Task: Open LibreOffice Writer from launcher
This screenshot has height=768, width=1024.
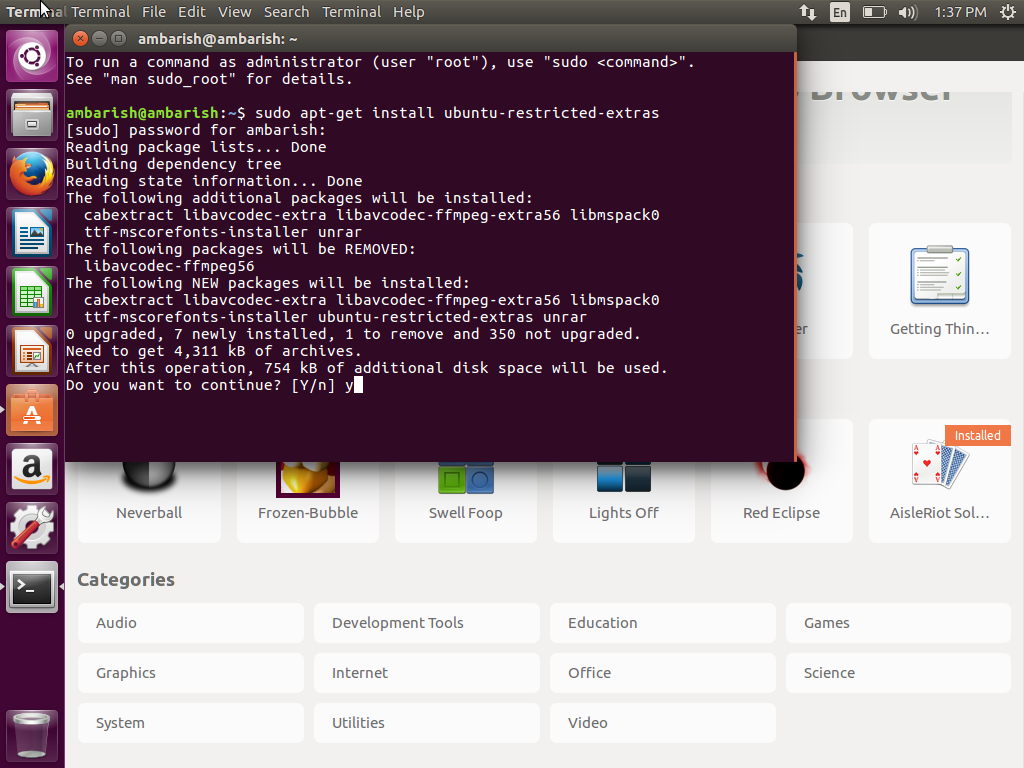Action: tap(32, 233)
